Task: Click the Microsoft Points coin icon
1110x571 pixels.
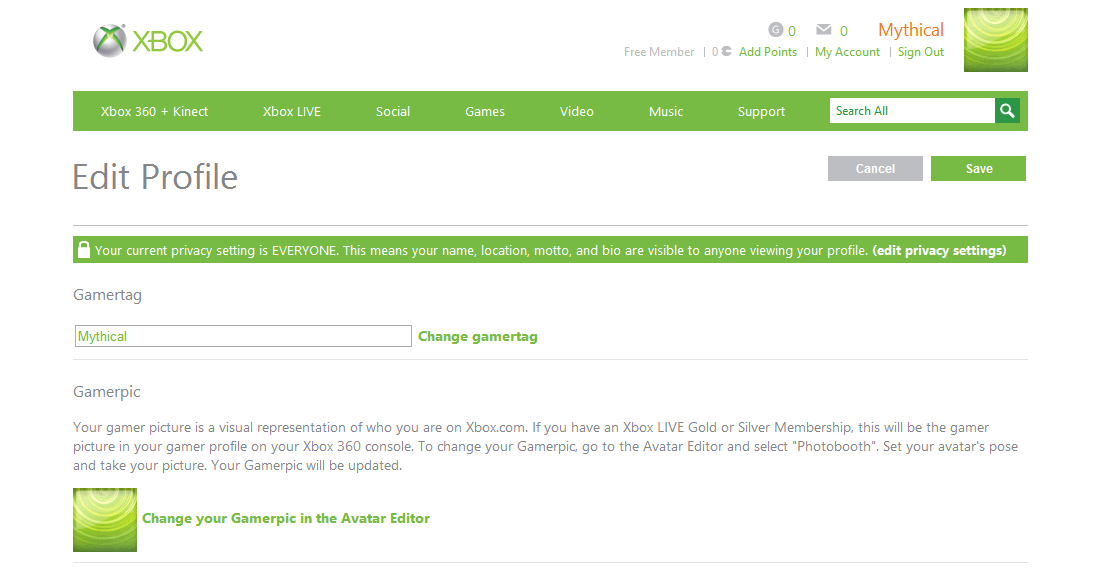Action: [x=726, y=52]
